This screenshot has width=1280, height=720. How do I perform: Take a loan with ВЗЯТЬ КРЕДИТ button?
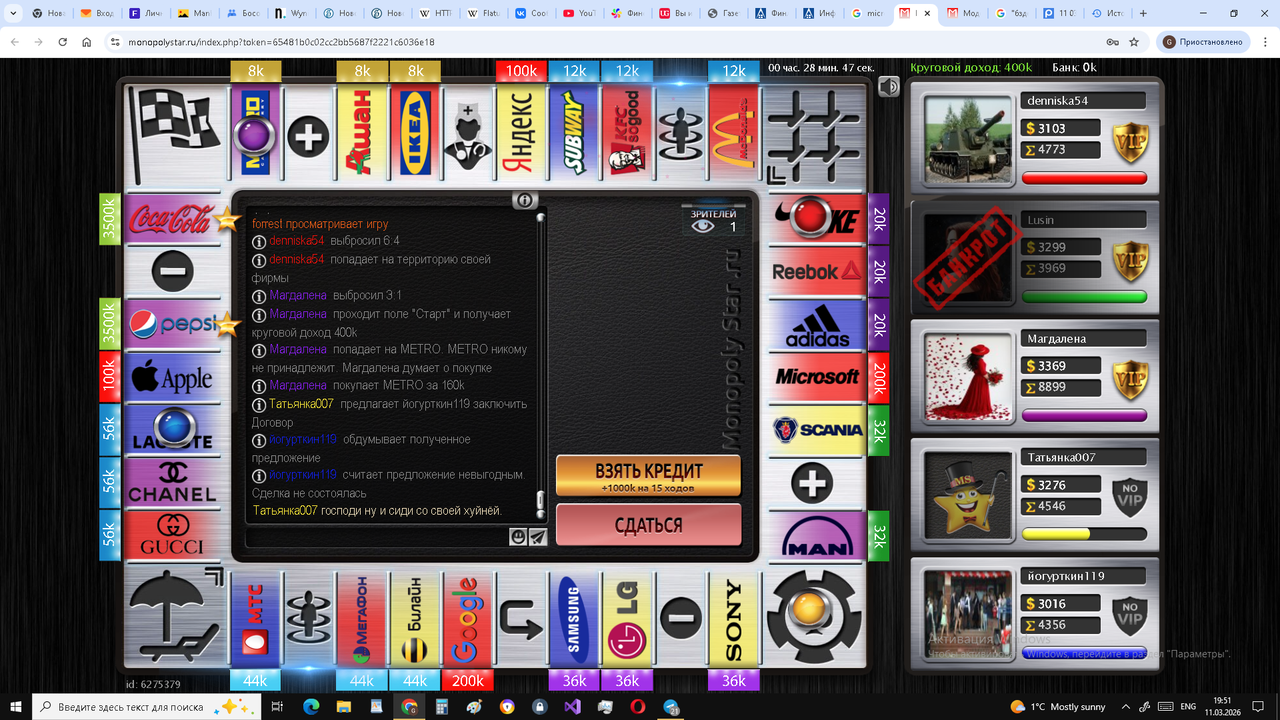pyautogui.click(x=649, y=476)
